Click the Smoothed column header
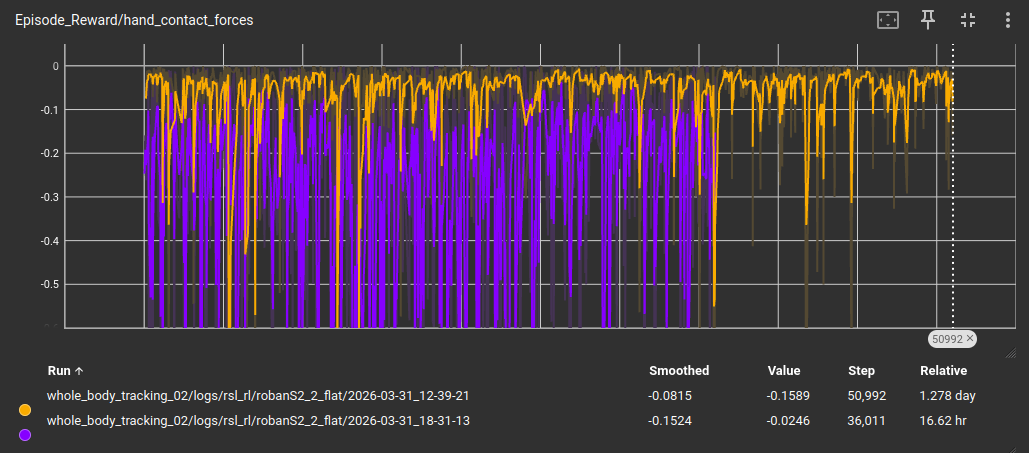This screenshot has height=453, width=1029. (x=678, y=370)
